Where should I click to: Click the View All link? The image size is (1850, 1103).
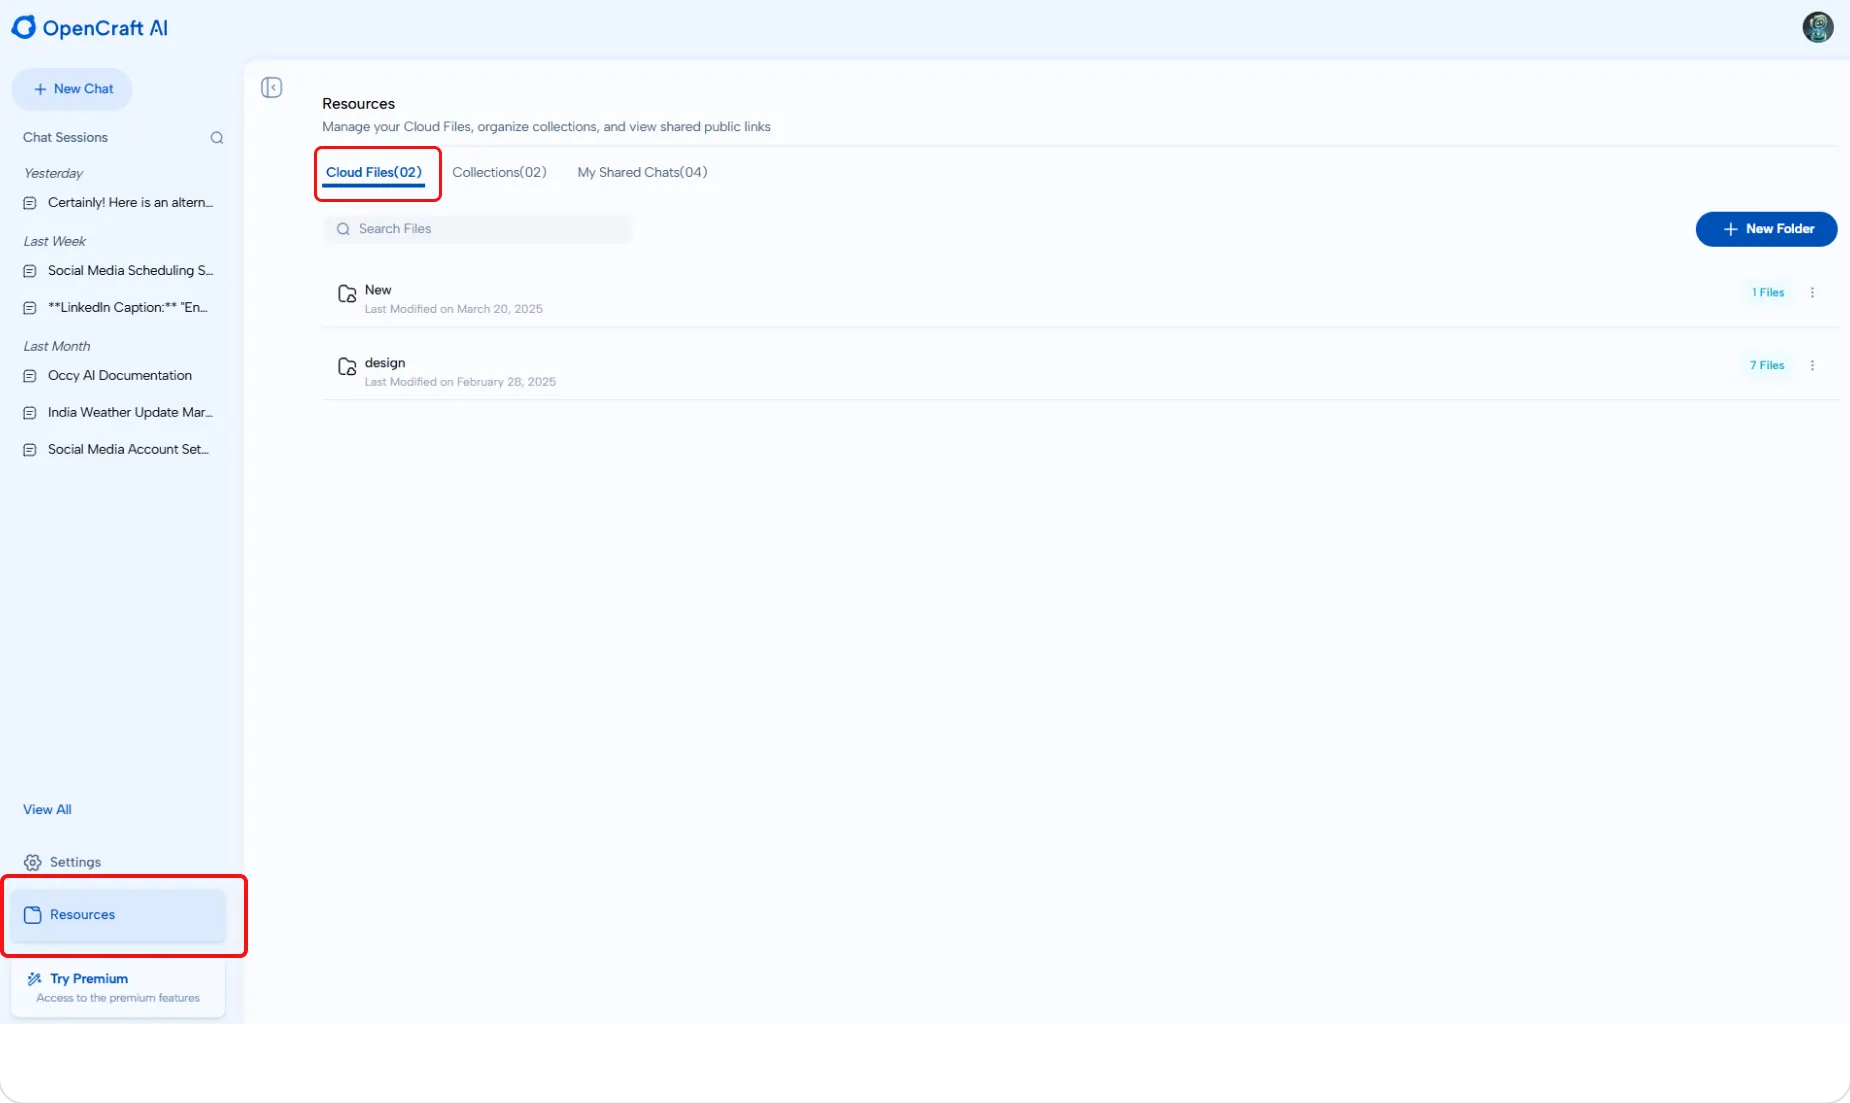point(46,809)
